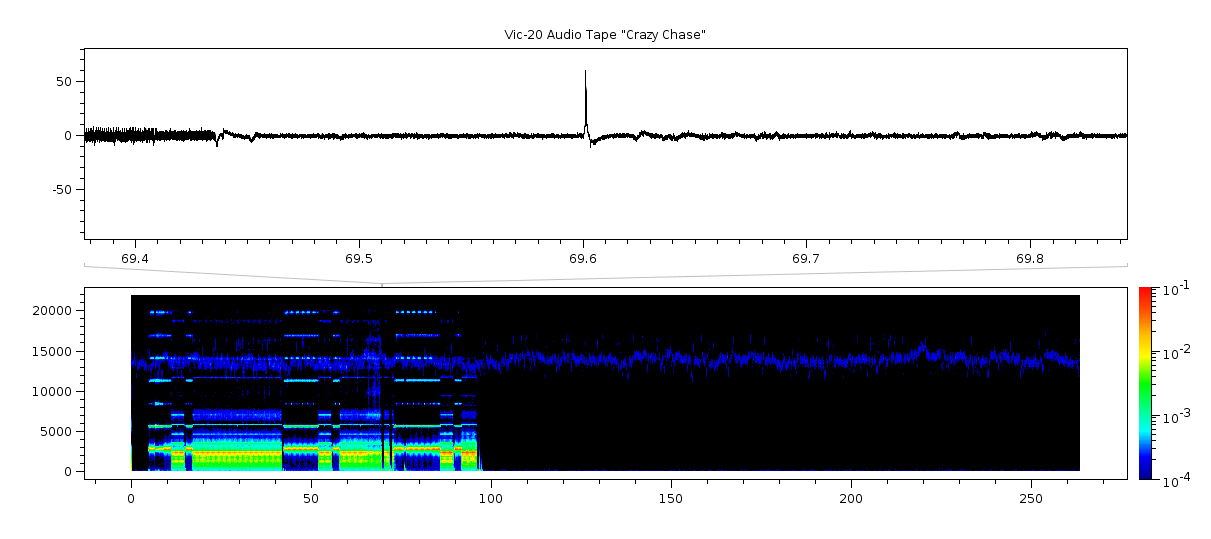1211x539 pixels.
Task: Click the 10⁻⁴ colorbar label
Action: tap(1172, 481)
